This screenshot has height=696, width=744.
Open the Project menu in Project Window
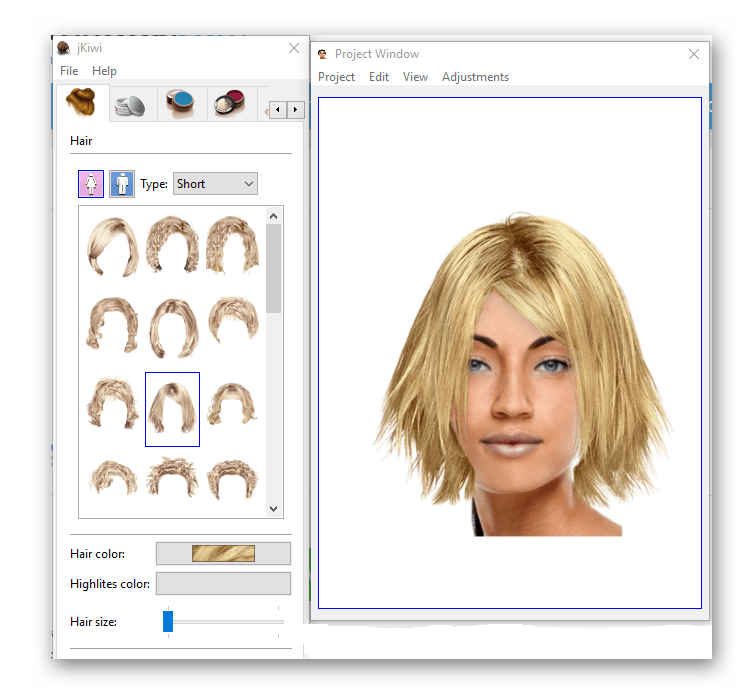point(336,77)
